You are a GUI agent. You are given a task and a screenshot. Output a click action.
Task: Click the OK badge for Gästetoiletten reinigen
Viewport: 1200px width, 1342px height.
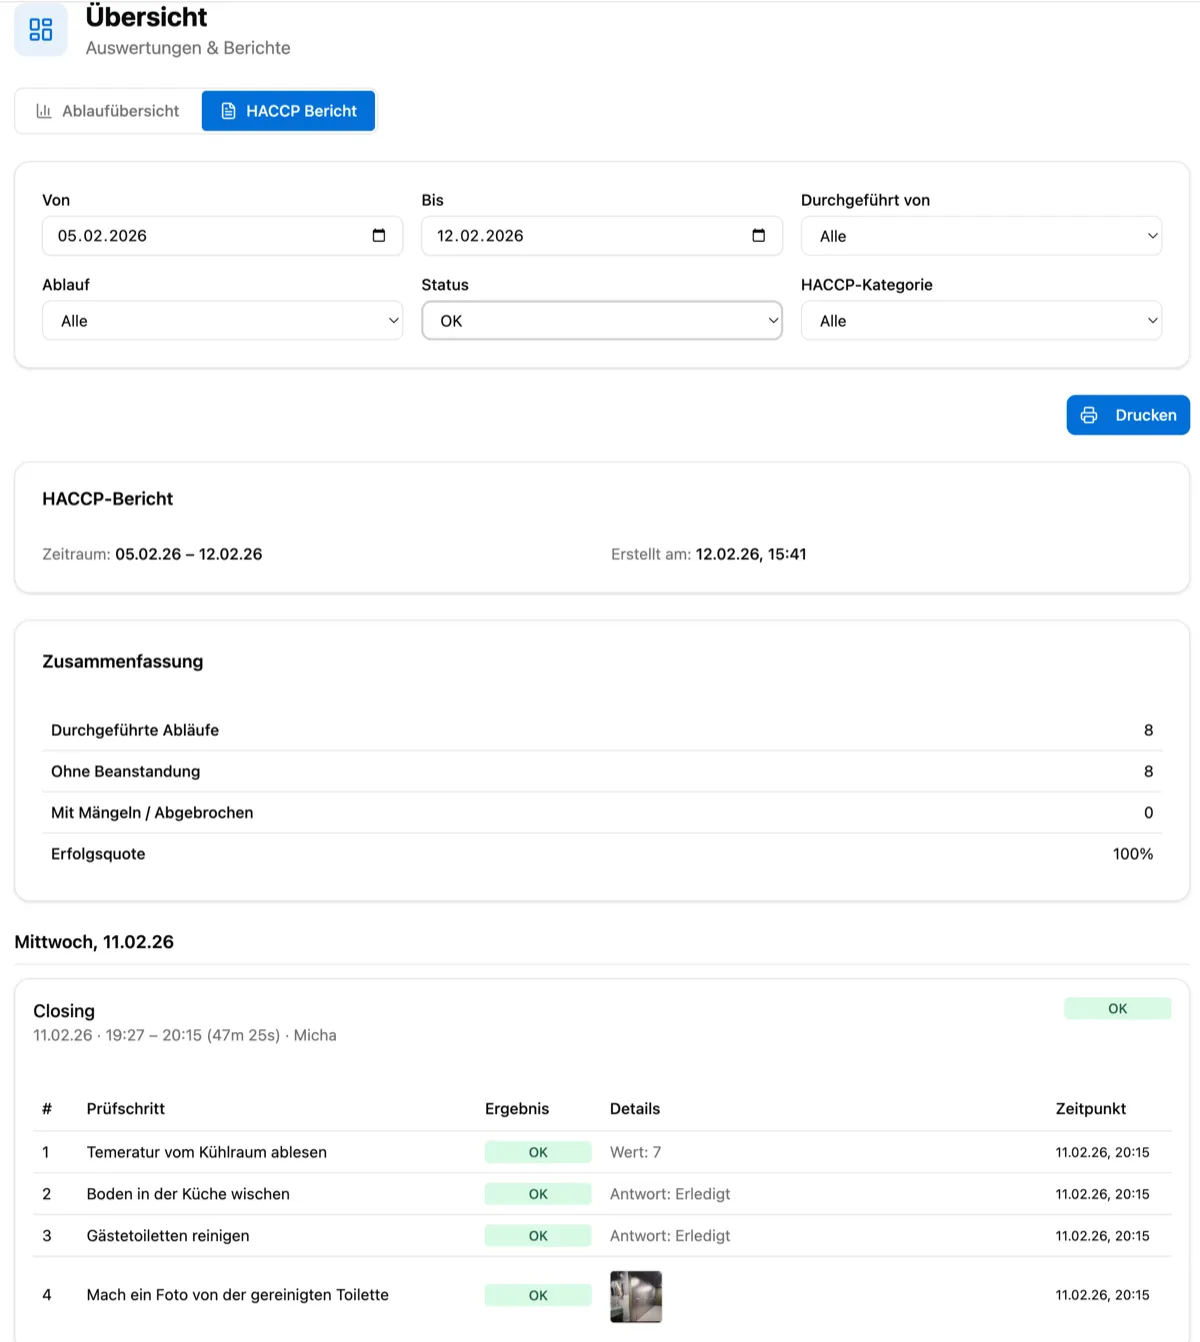(537, 1235)
